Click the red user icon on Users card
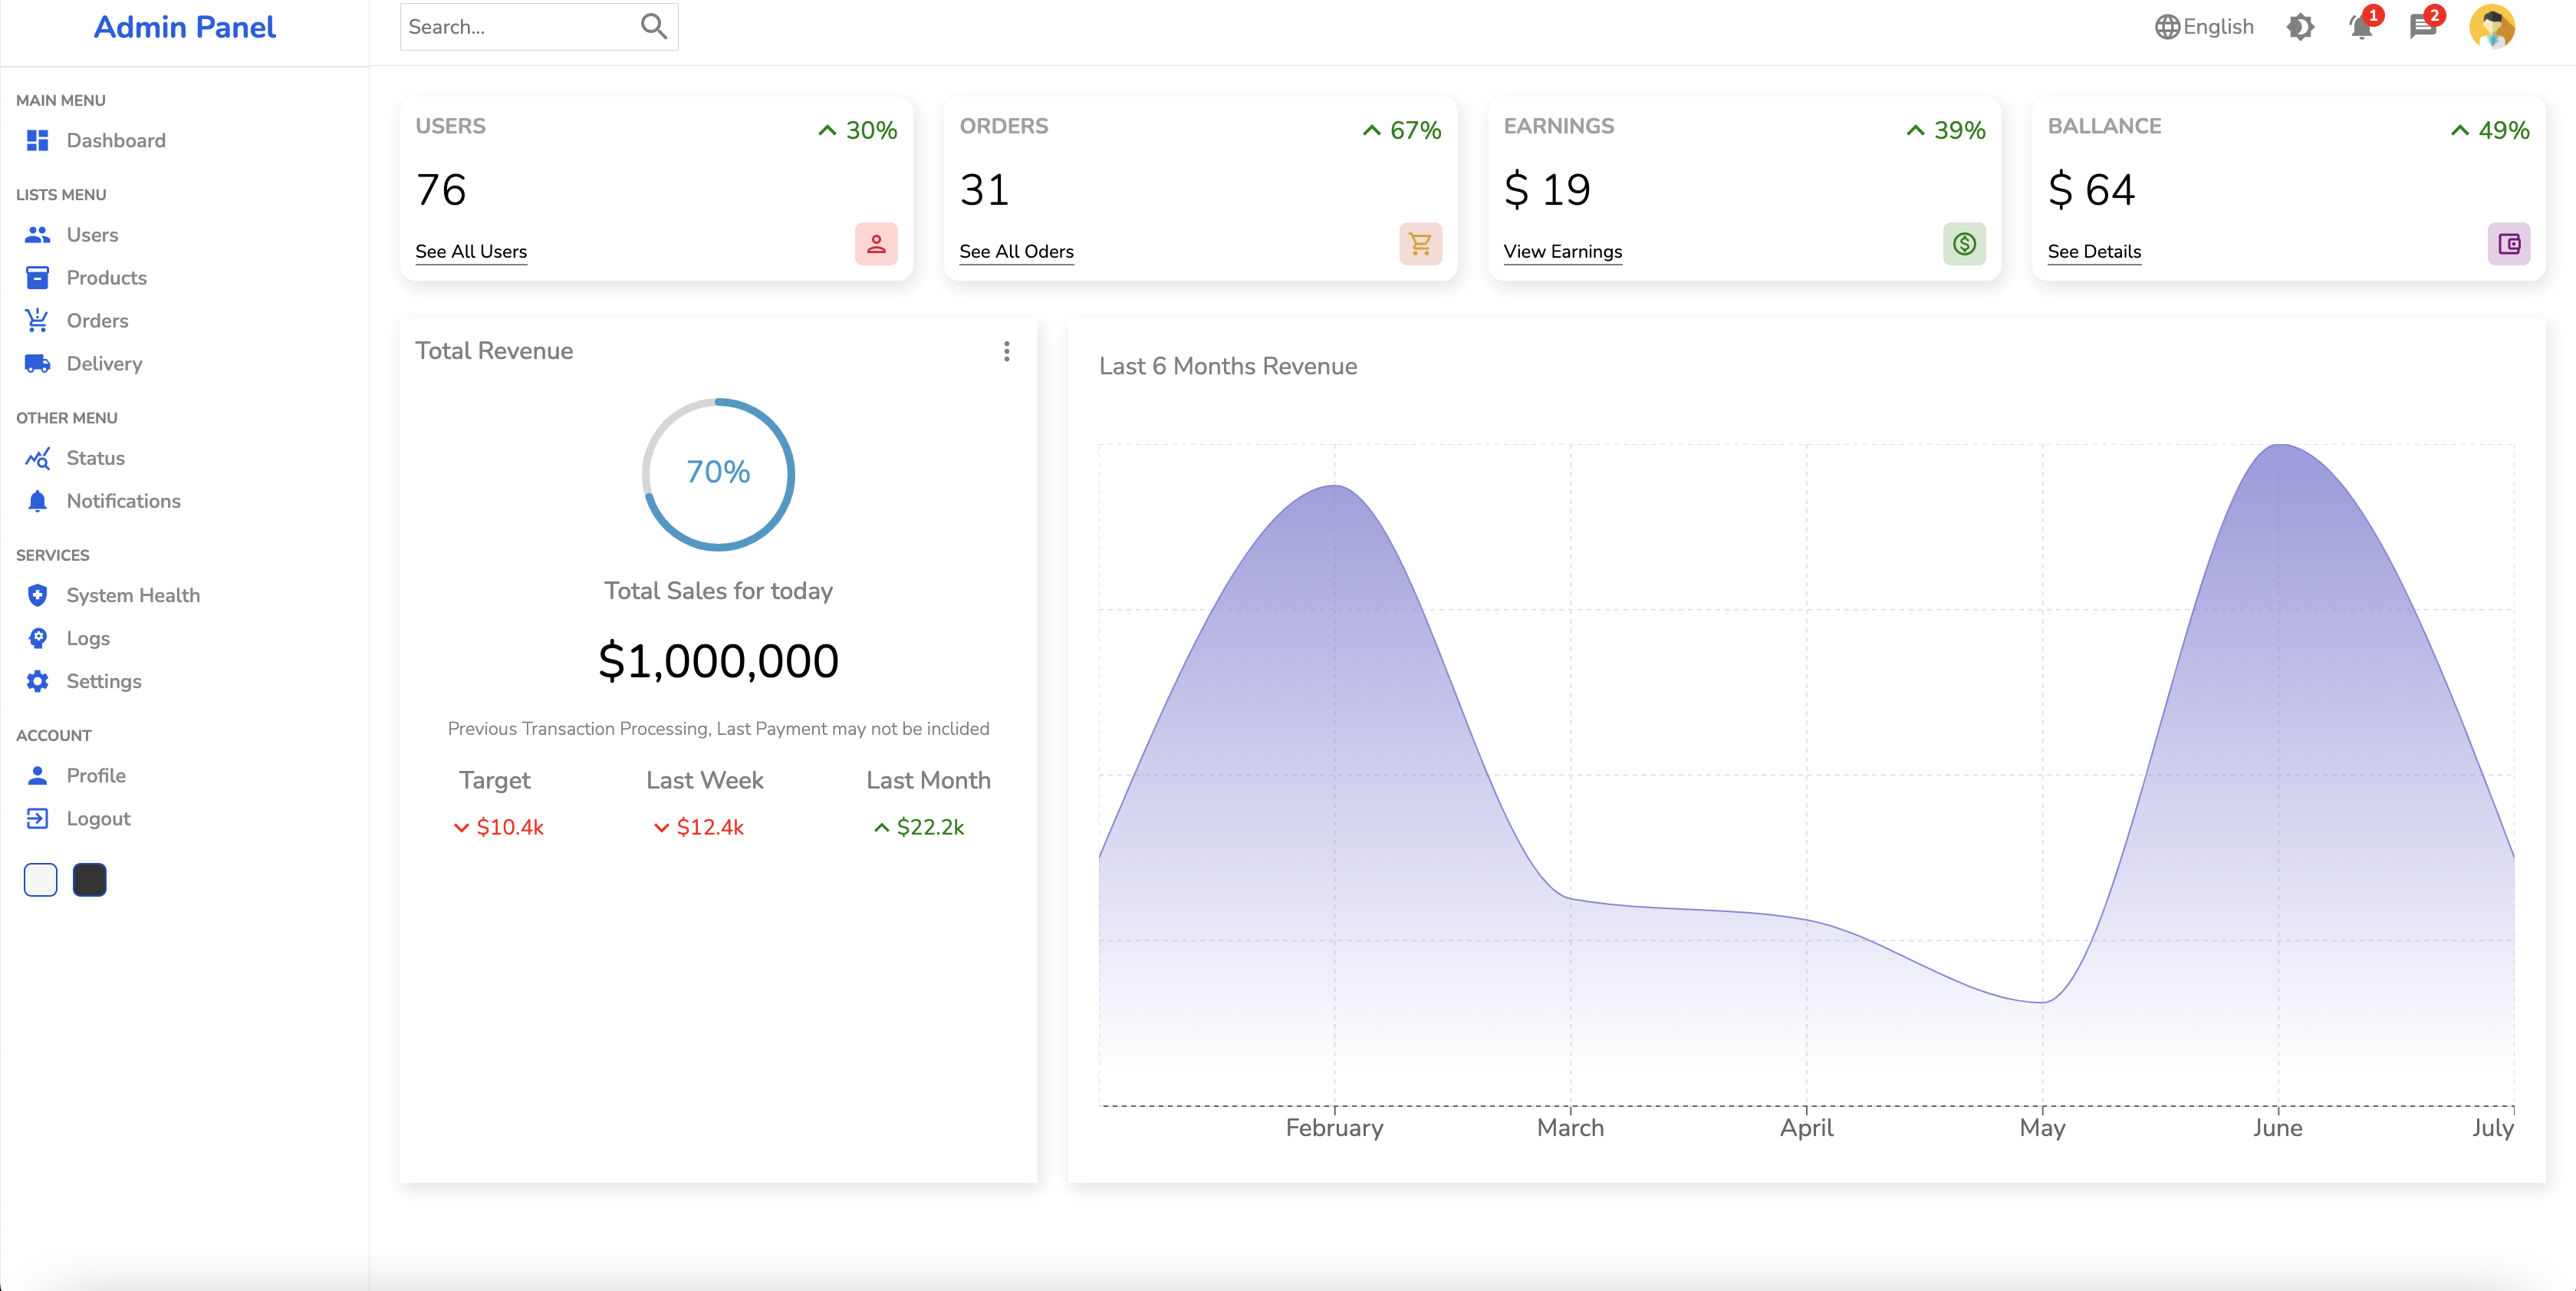This screenshot has height=1291, width=2576. point(876,244)
